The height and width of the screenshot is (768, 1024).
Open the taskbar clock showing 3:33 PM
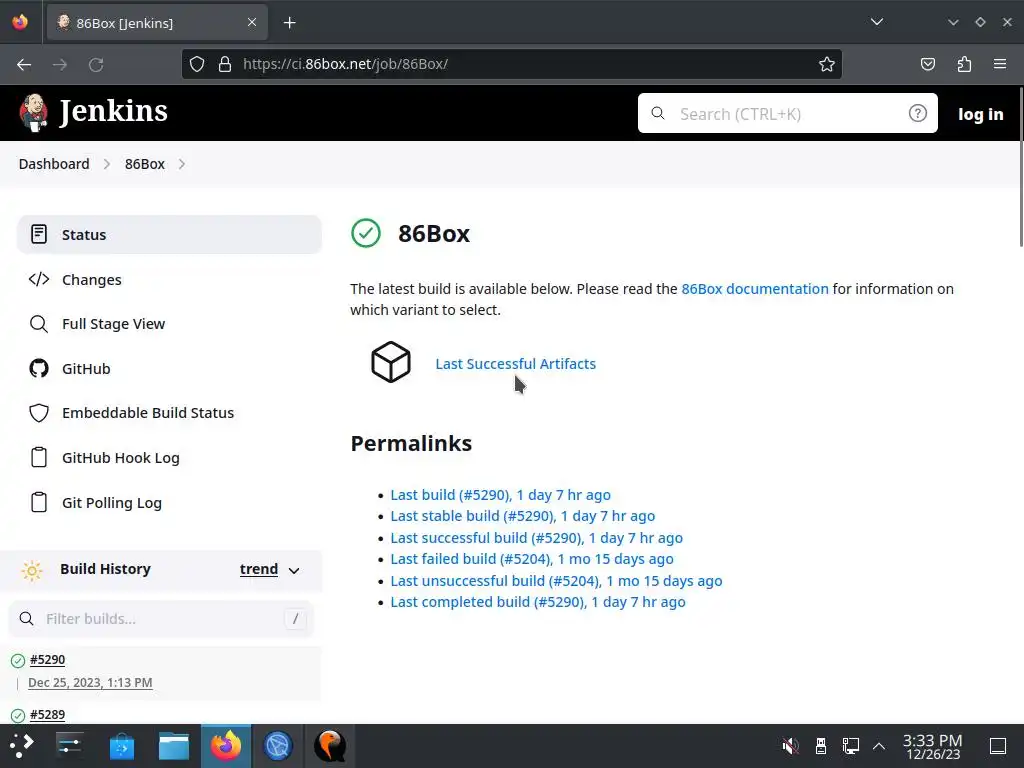[x=933, y=746]
